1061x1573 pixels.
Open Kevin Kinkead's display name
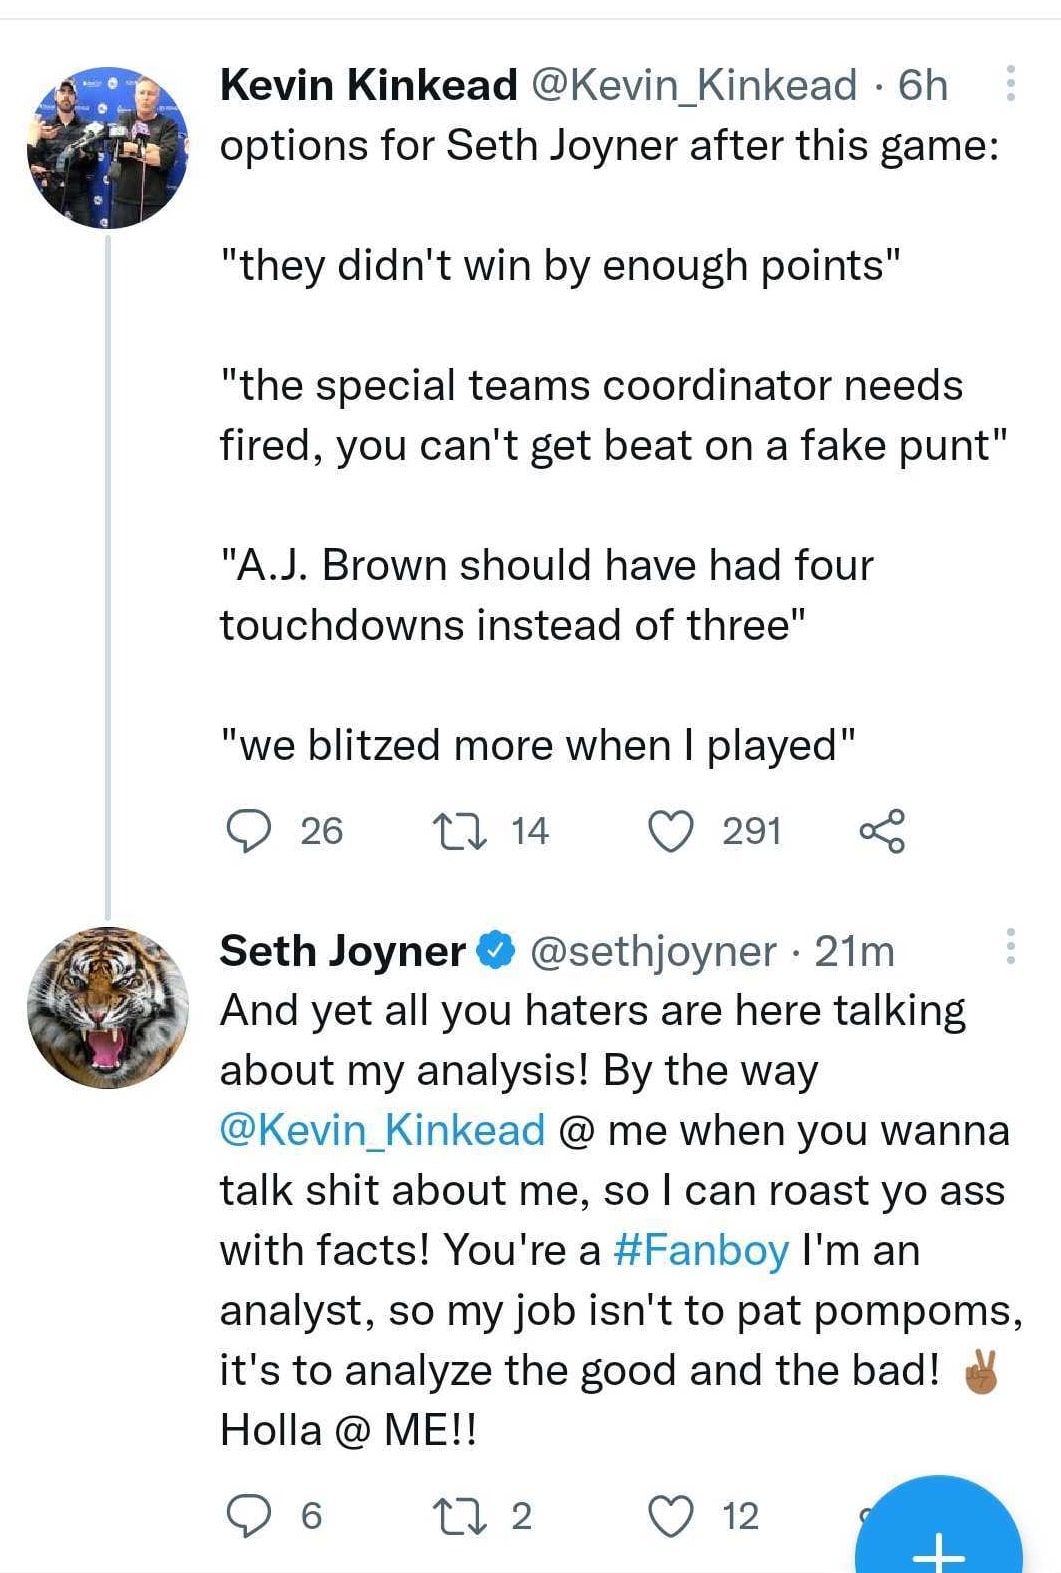tap(368, 85)
